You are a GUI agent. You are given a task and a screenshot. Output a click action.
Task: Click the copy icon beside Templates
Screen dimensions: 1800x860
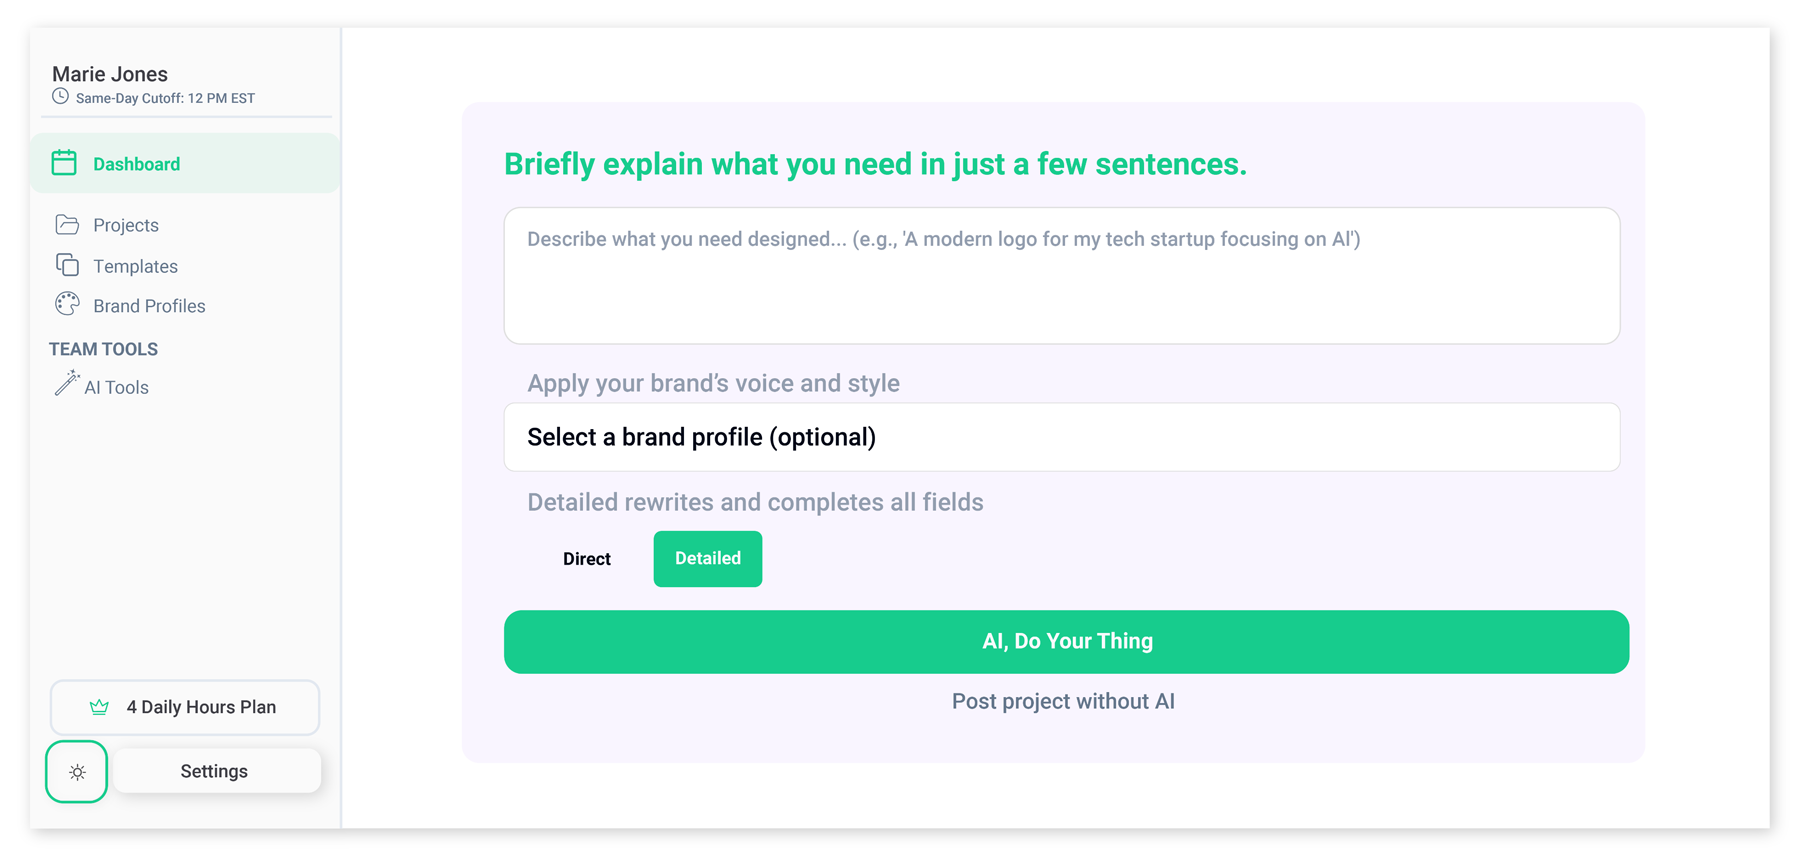(x=66, y=265)
